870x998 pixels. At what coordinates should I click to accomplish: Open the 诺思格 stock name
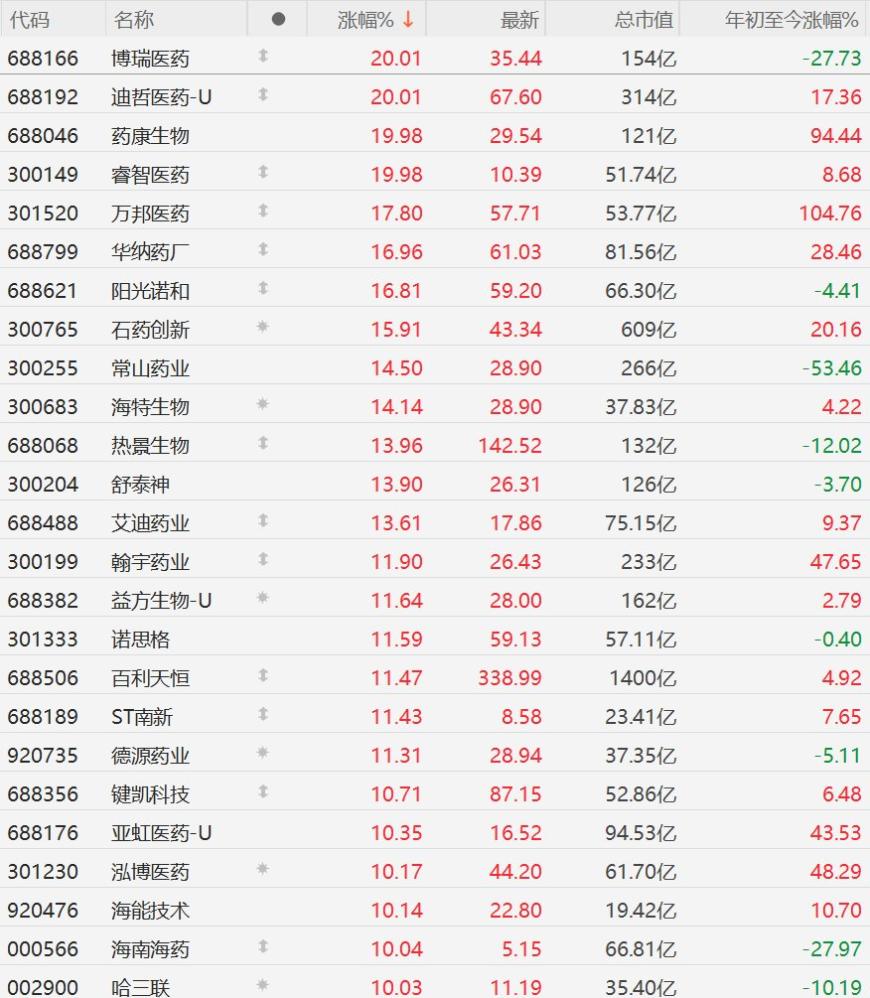[x=141, y=639]
